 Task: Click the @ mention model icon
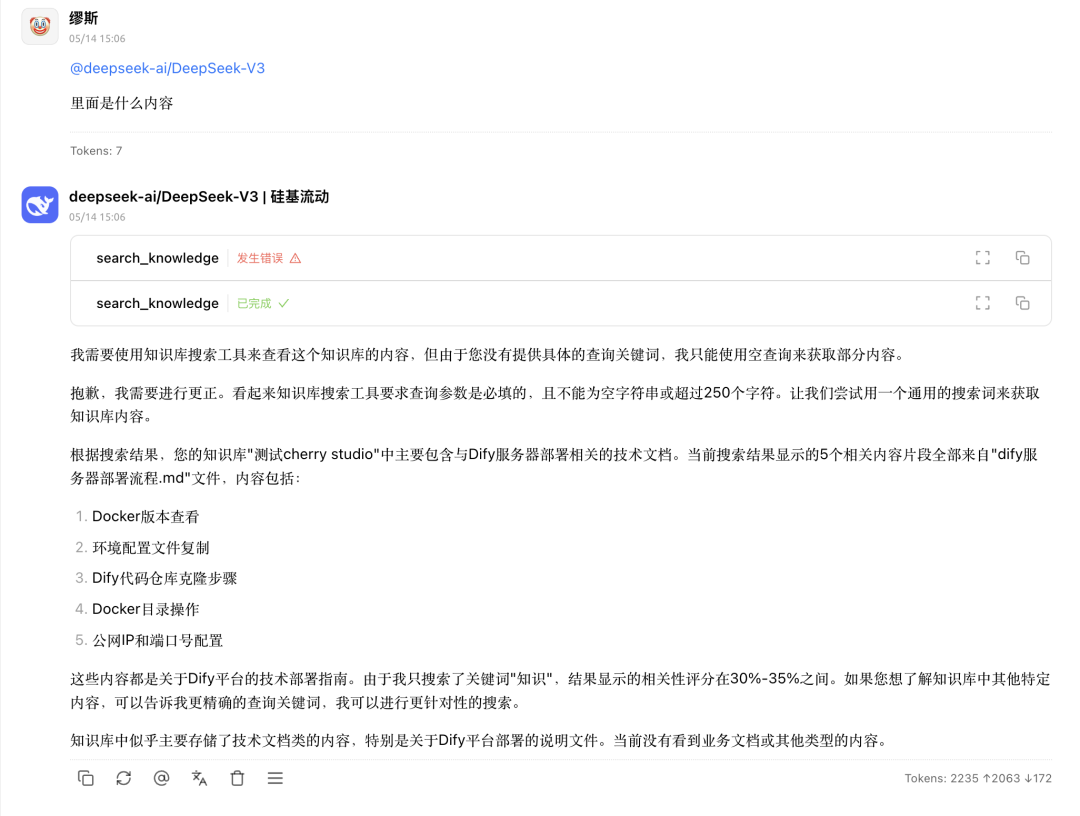pyautogui.click(x=161, y=778)
